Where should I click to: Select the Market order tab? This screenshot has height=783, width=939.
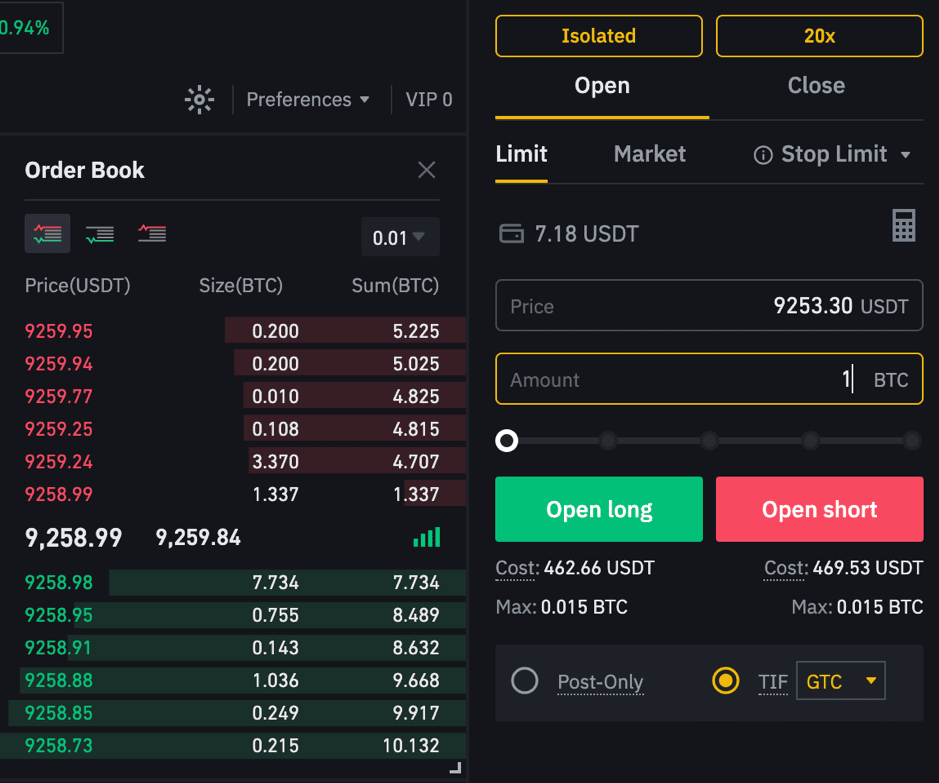click(650, 154)
